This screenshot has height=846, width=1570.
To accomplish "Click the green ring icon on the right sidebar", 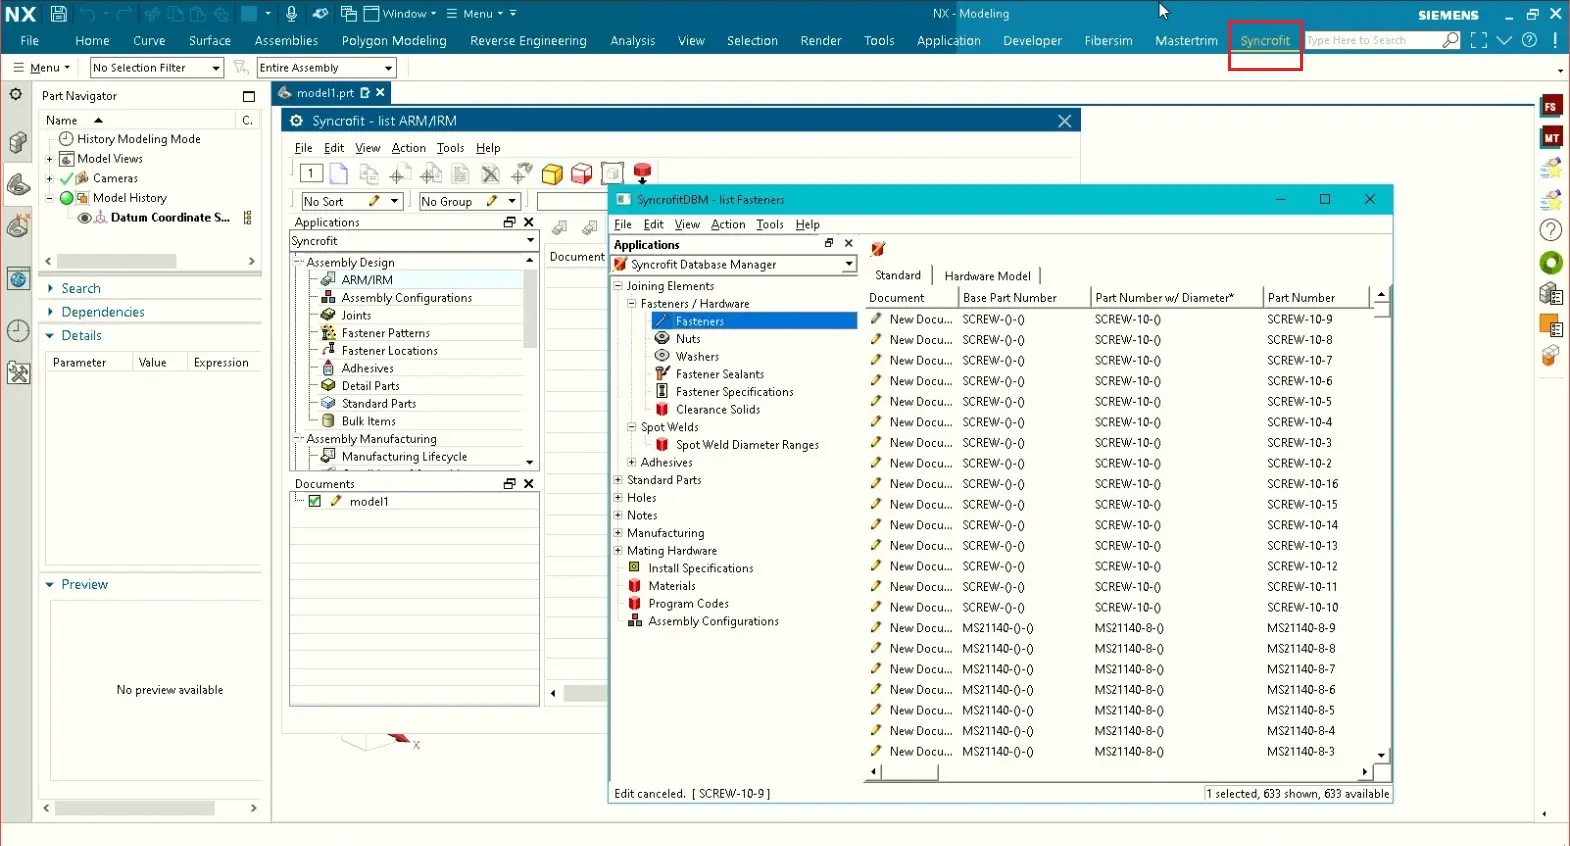I will coord(1551,263).
